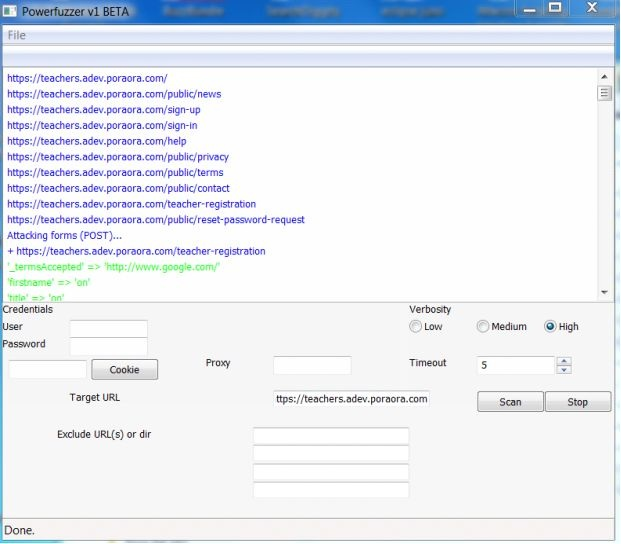Click the /public/privacy URL line
Viewport: 621px width, 544px height.
coord(118,157)
